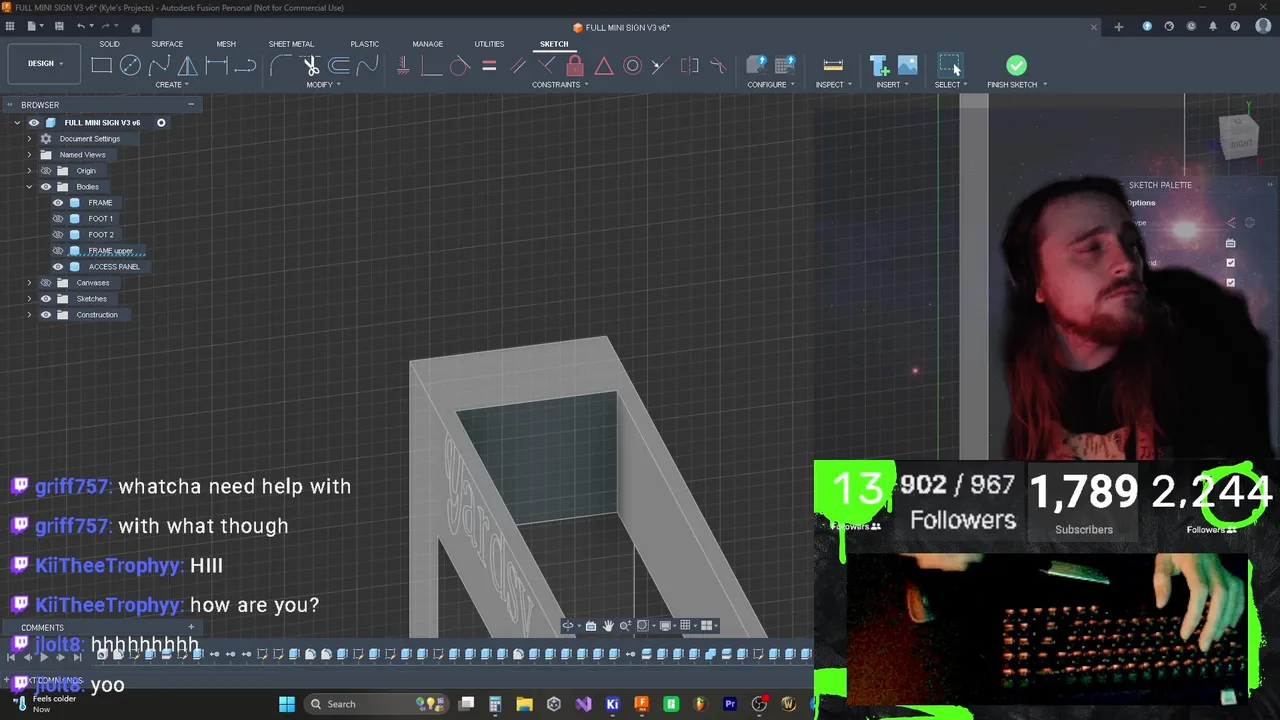Click the Insert Text icon
Viewport: 1280px width, 720px height.
coord(880,66)
